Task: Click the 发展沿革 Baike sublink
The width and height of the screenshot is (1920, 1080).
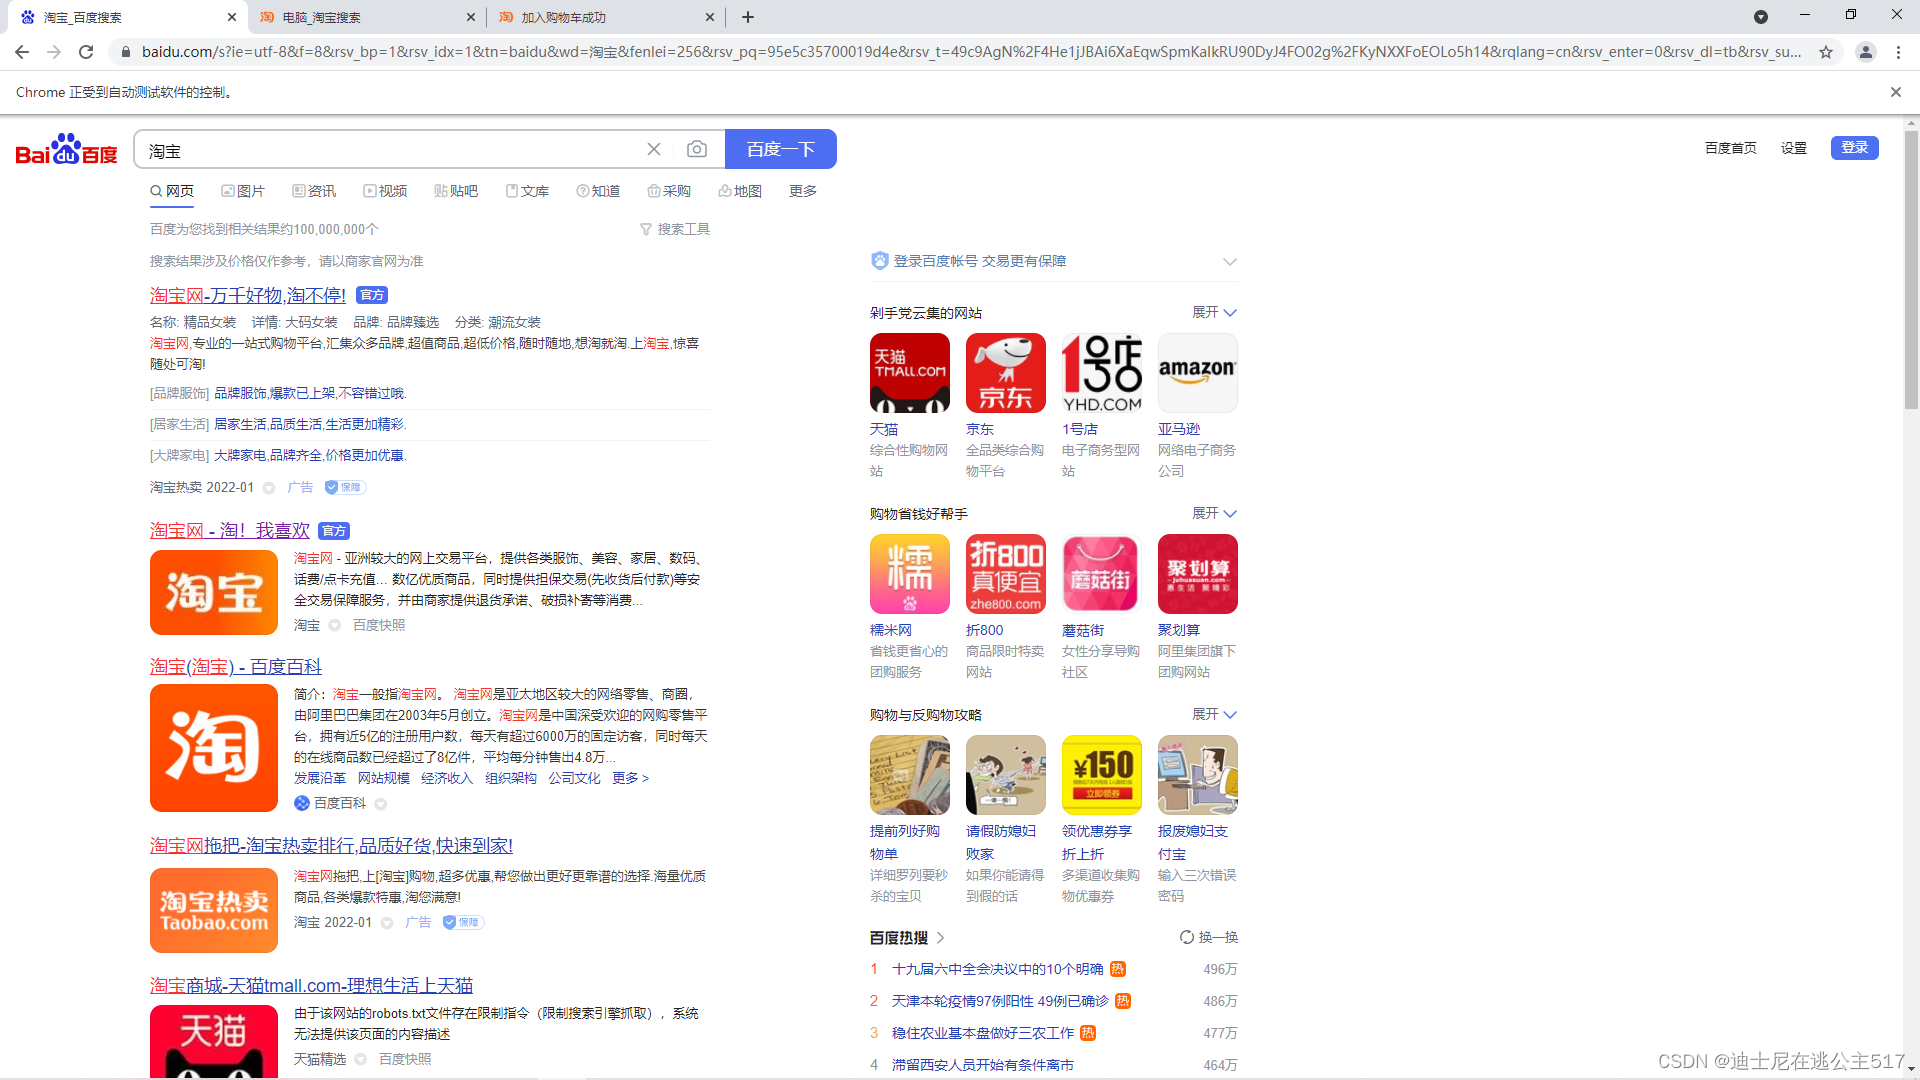Action: 319,778
